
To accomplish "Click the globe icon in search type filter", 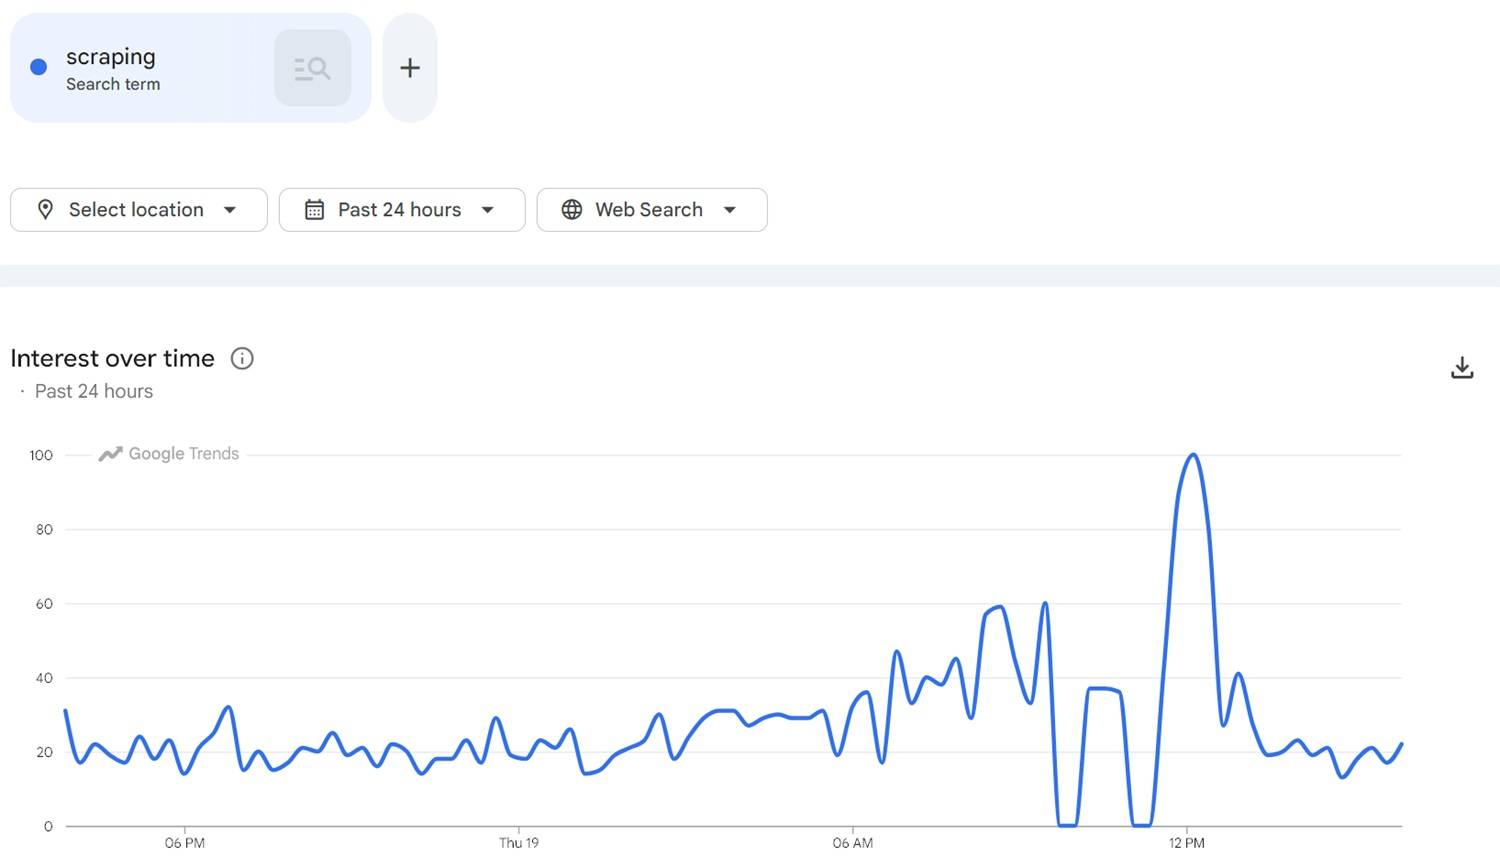I will [x=571, y=209].
